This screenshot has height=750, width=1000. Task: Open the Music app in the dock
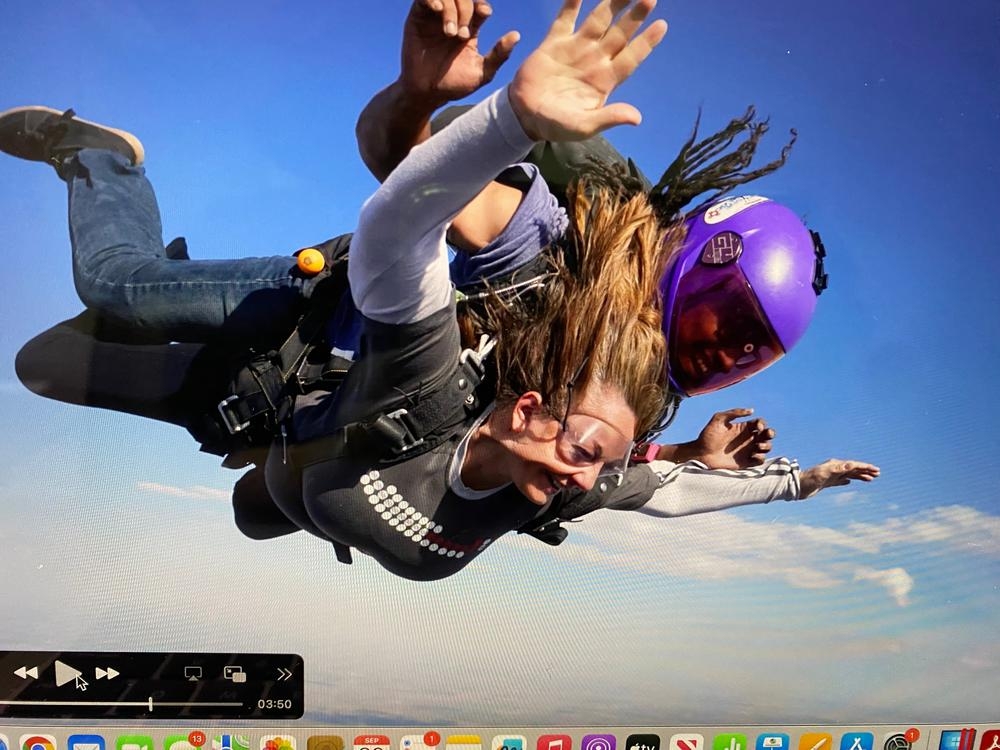coord(554,743)
